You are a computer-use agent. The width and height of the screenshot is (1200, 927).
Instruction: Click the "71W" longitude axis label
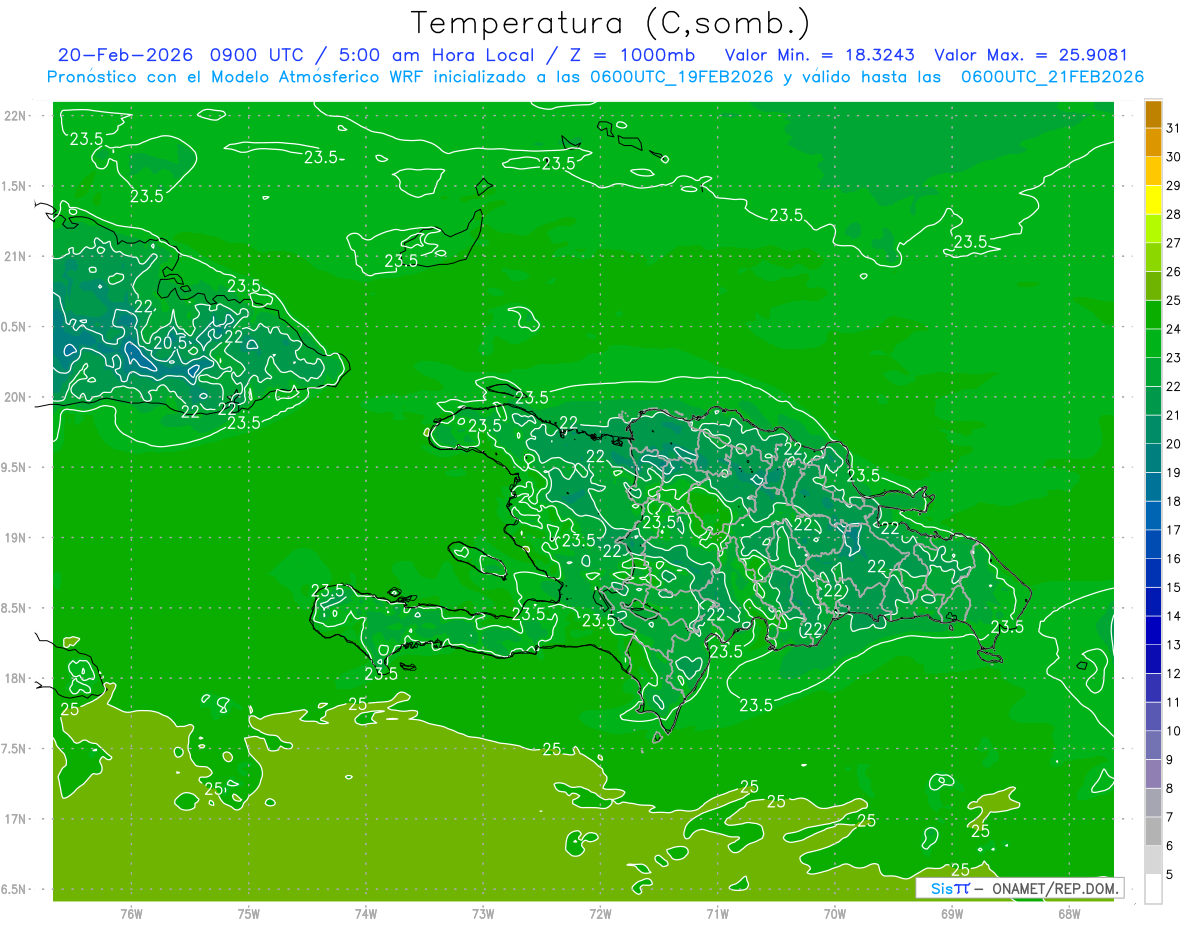717,914
